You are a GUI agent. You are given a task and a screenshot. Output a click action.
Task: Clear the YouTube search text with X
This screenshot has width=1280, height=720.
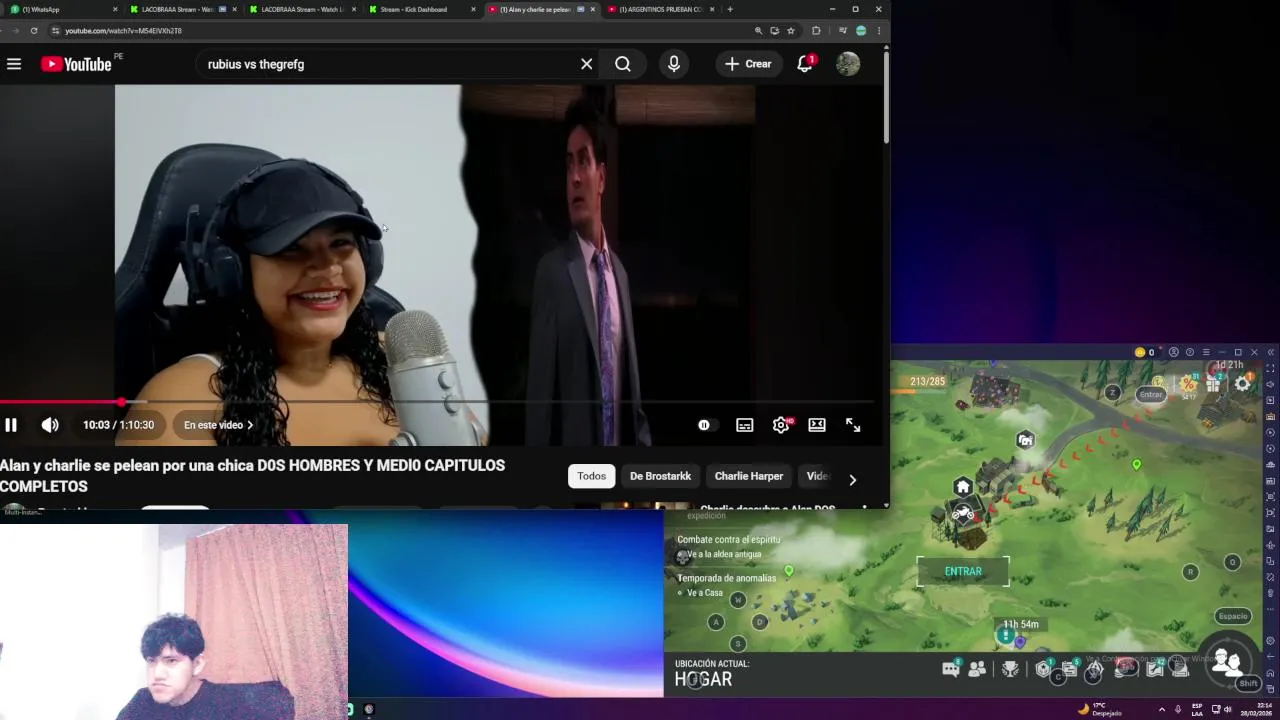(587, 64)
